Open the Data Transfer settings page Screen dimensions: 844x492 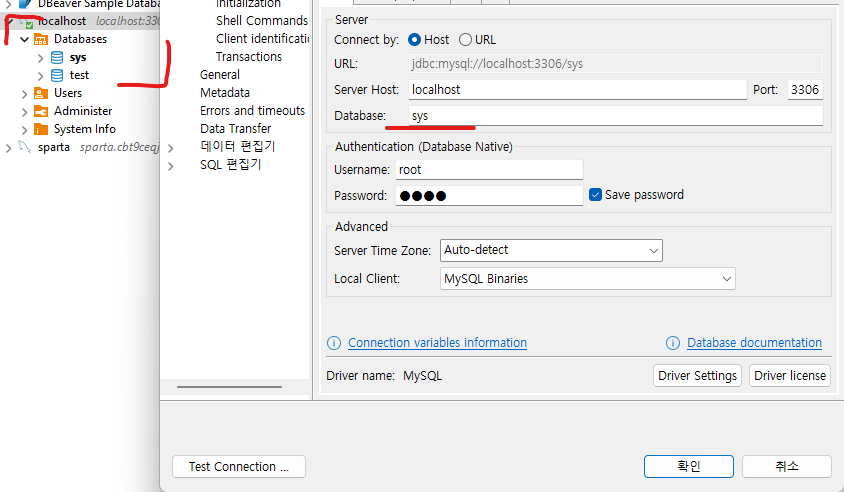click(236, 129)
